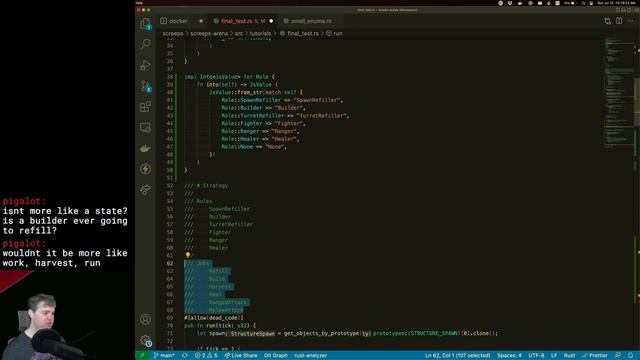Click the 'Role::Healer' match arm line

(260, 139)
